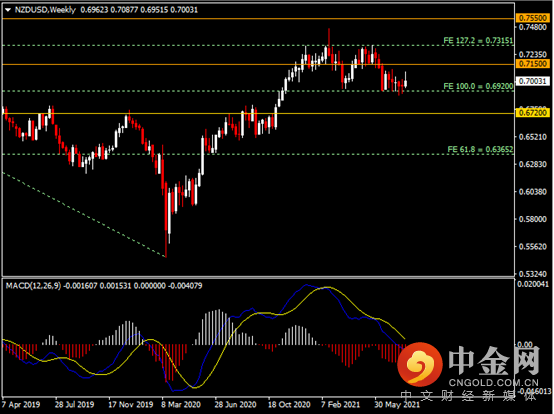
Task: Select the NZDUSD,Weekly chart title text
Action: pos(45,10)
